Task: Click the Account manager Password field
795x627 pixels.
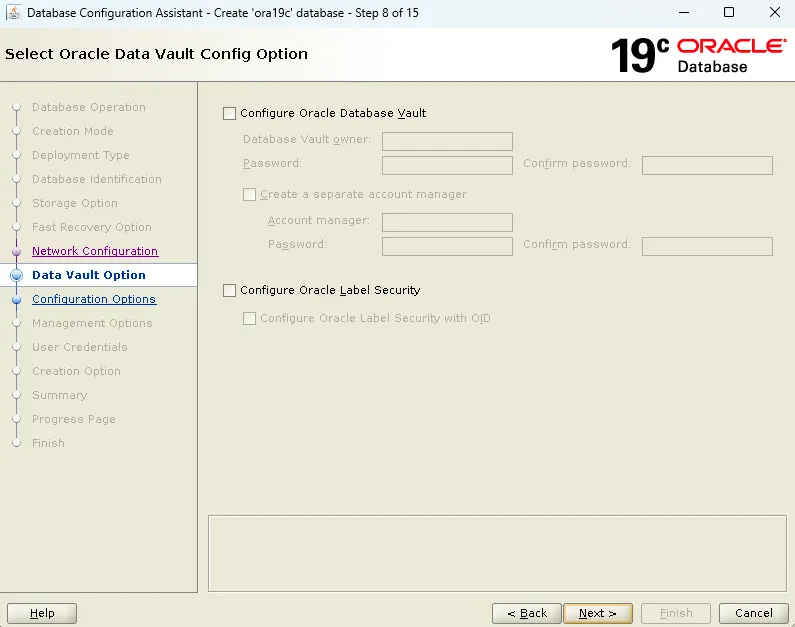Action: 447,246
